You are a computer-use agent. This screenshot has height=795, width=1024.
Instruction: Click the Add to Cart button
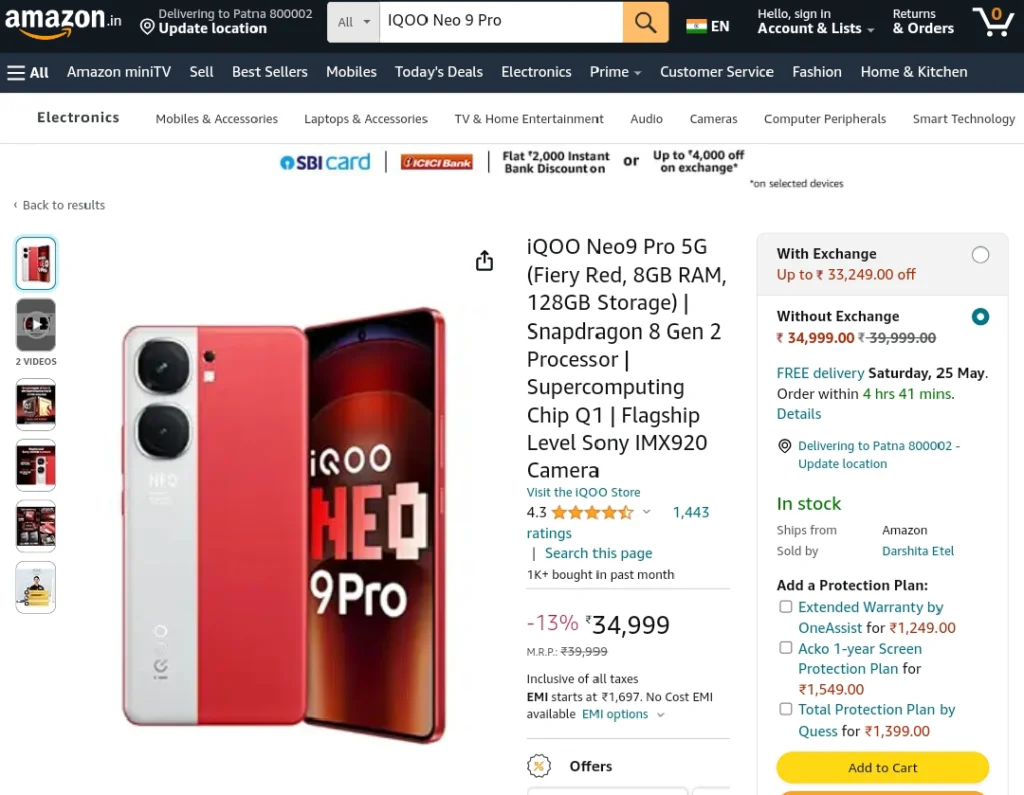click(x=882, y=768)
